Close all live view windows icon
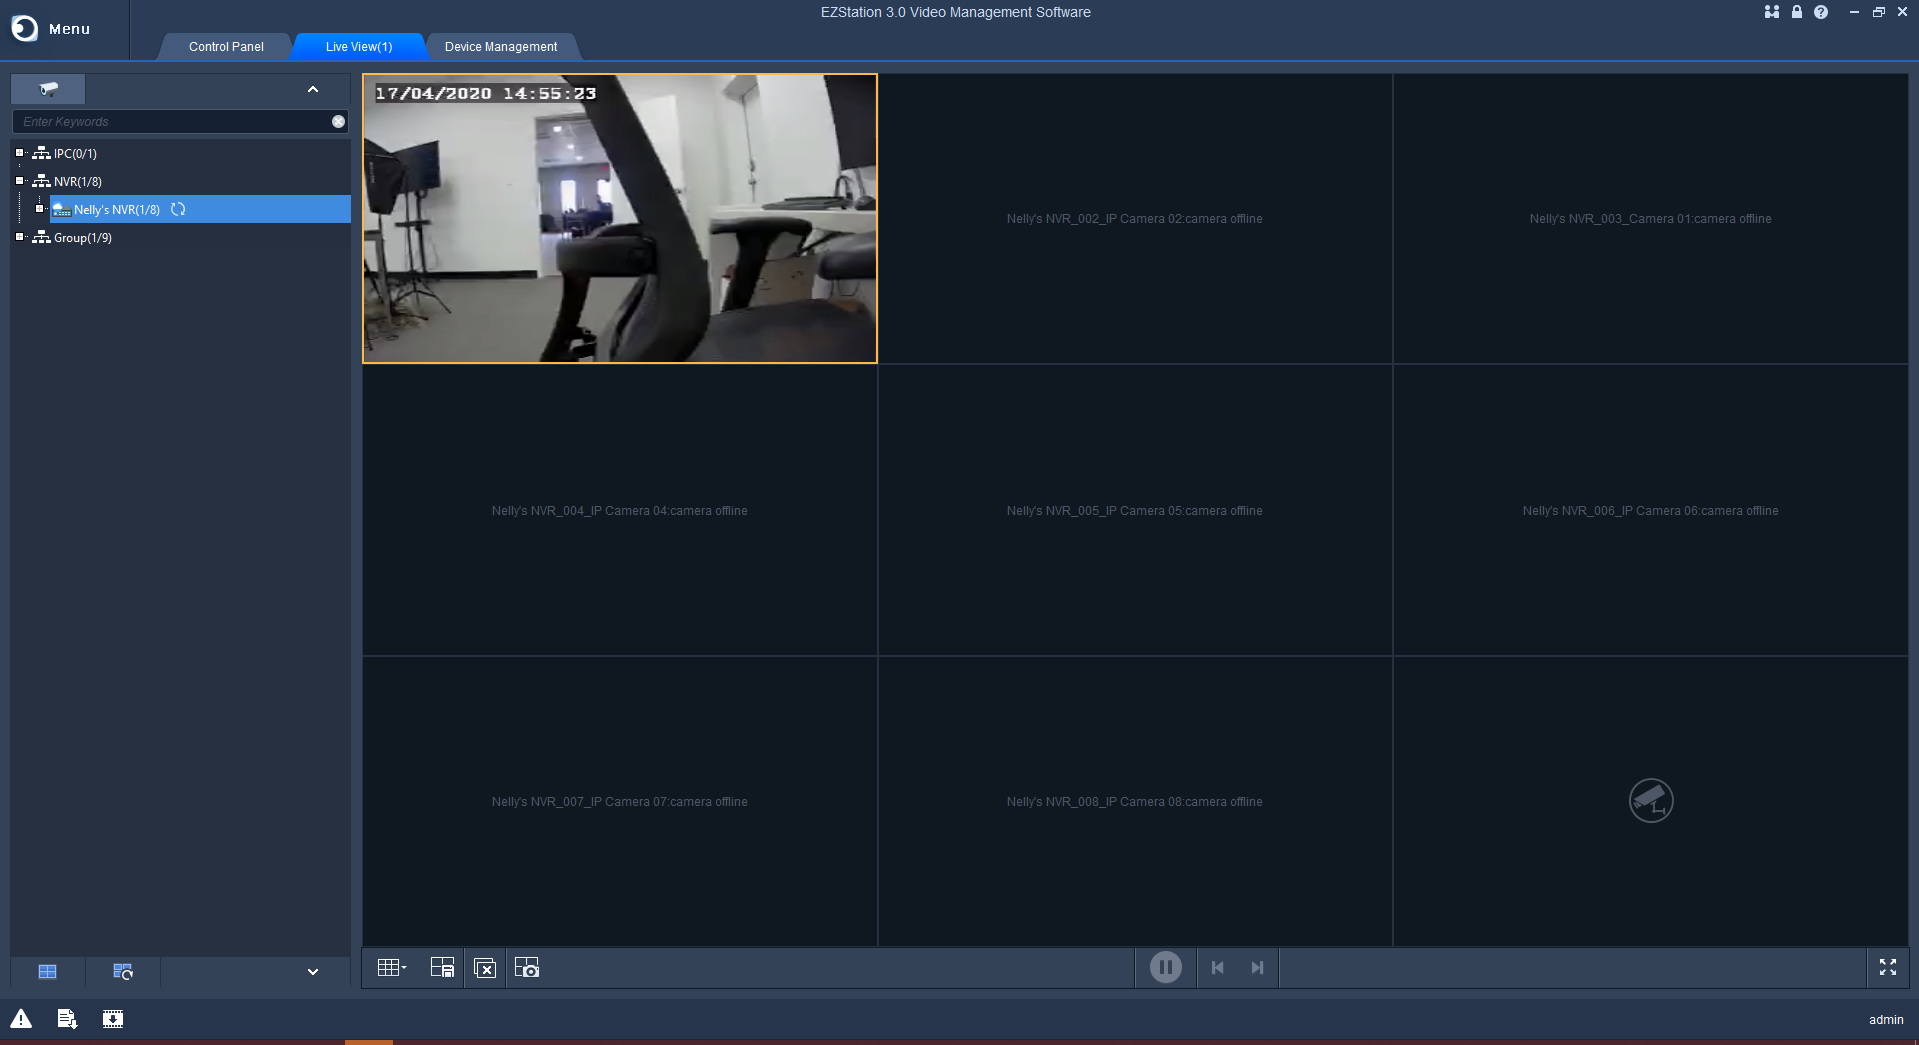1919x1045 pixels. click(485, 968)
